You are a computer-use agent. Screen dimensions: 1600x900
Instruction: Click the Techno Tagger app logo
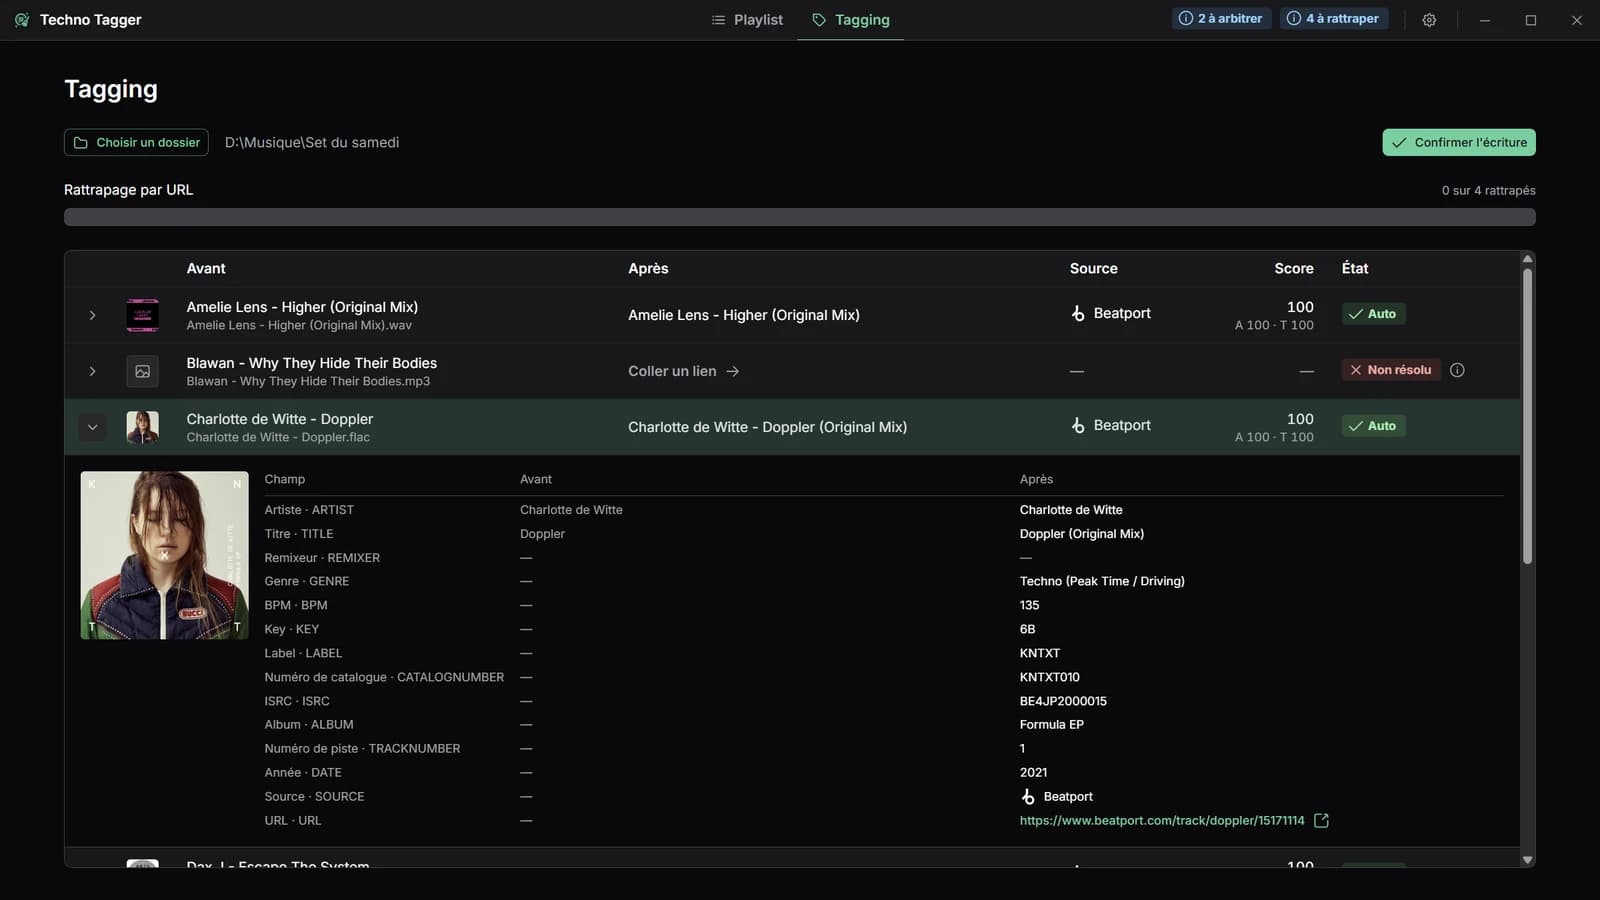[x=22, y=20]
